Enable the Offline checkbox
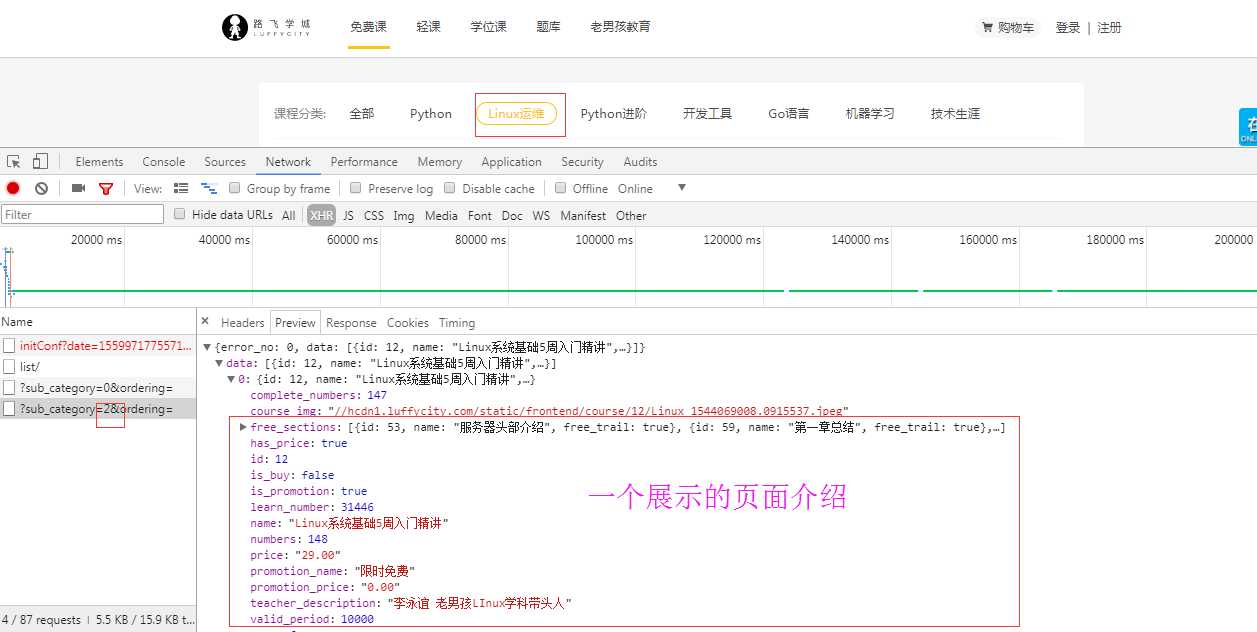The height and width of the screenshot is (632, 1257). point(561,188)
